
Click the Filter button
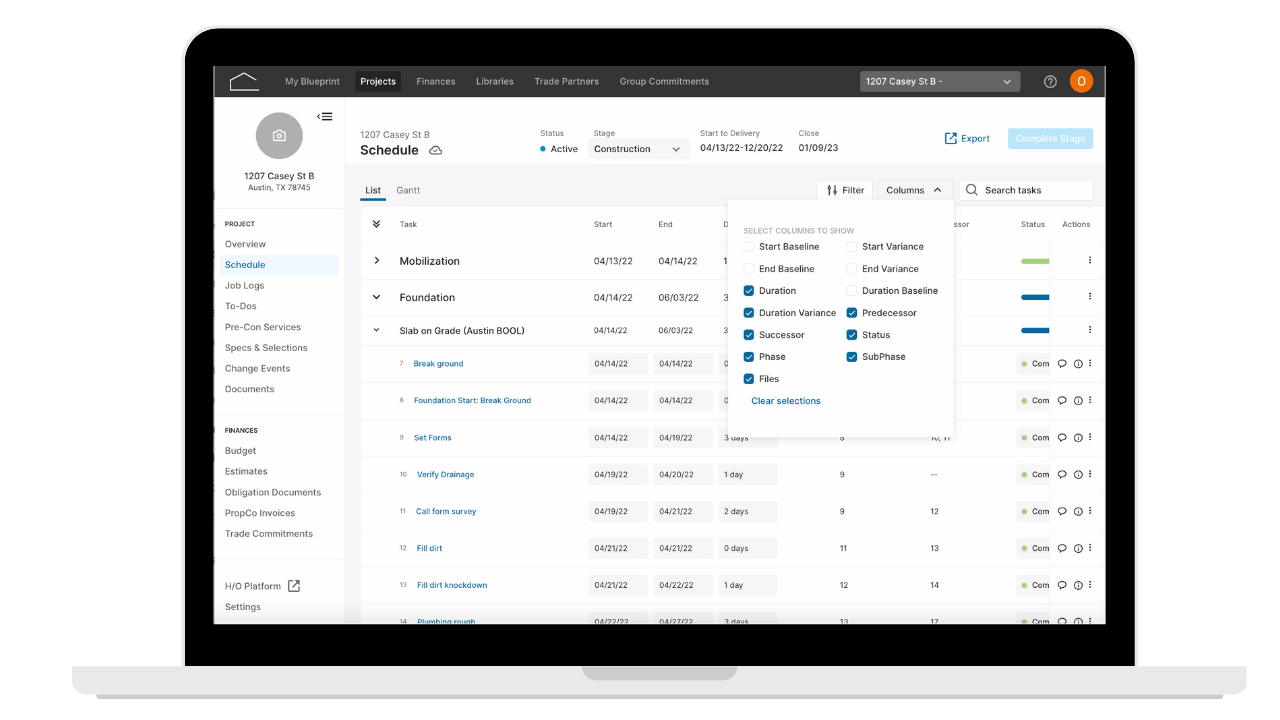tap(845, 190)
